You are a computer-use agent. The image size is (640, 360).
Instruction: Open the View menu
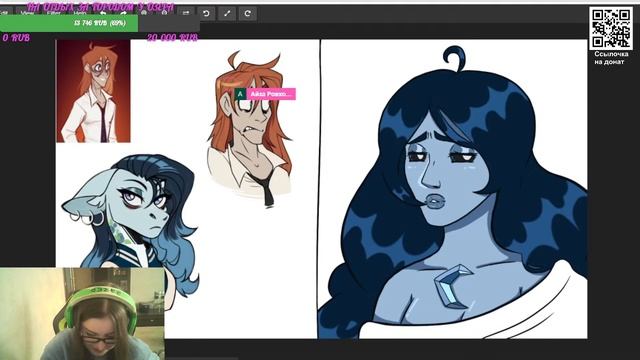27,13
